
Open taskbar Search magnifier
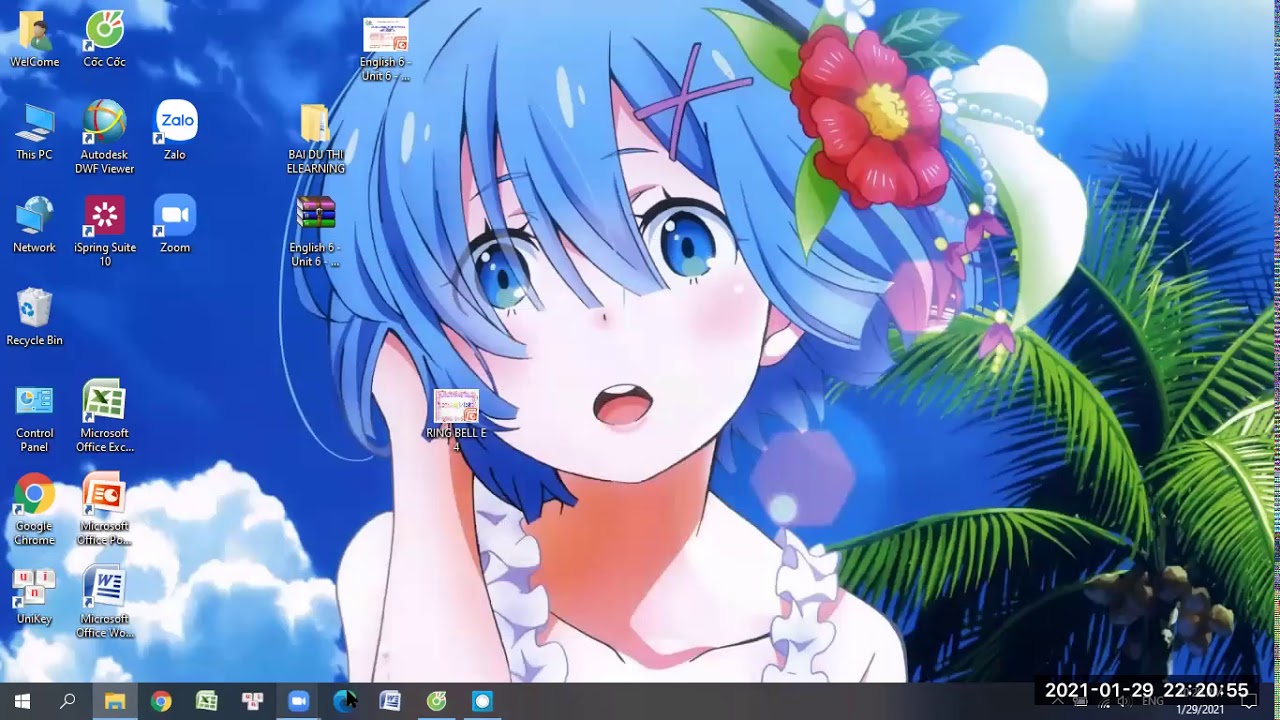[68, 701]
